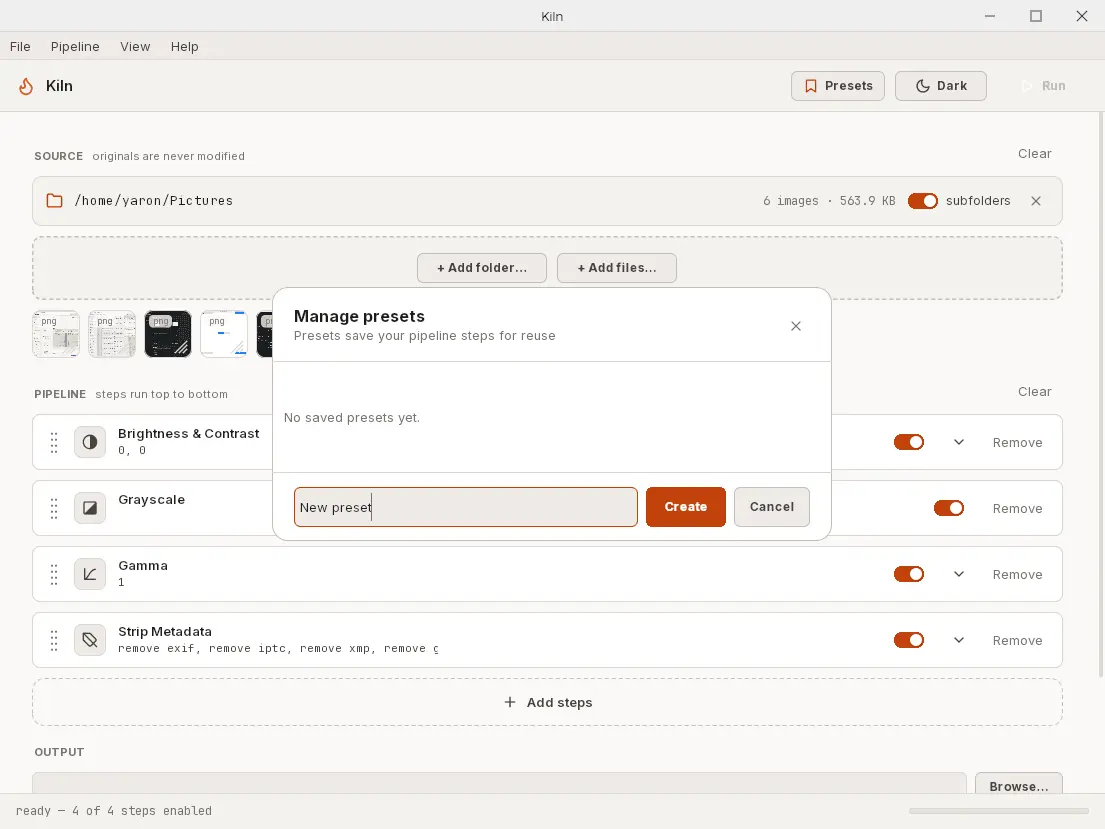Click + Add folder...
1105x829 pixels.
point(482,268)
